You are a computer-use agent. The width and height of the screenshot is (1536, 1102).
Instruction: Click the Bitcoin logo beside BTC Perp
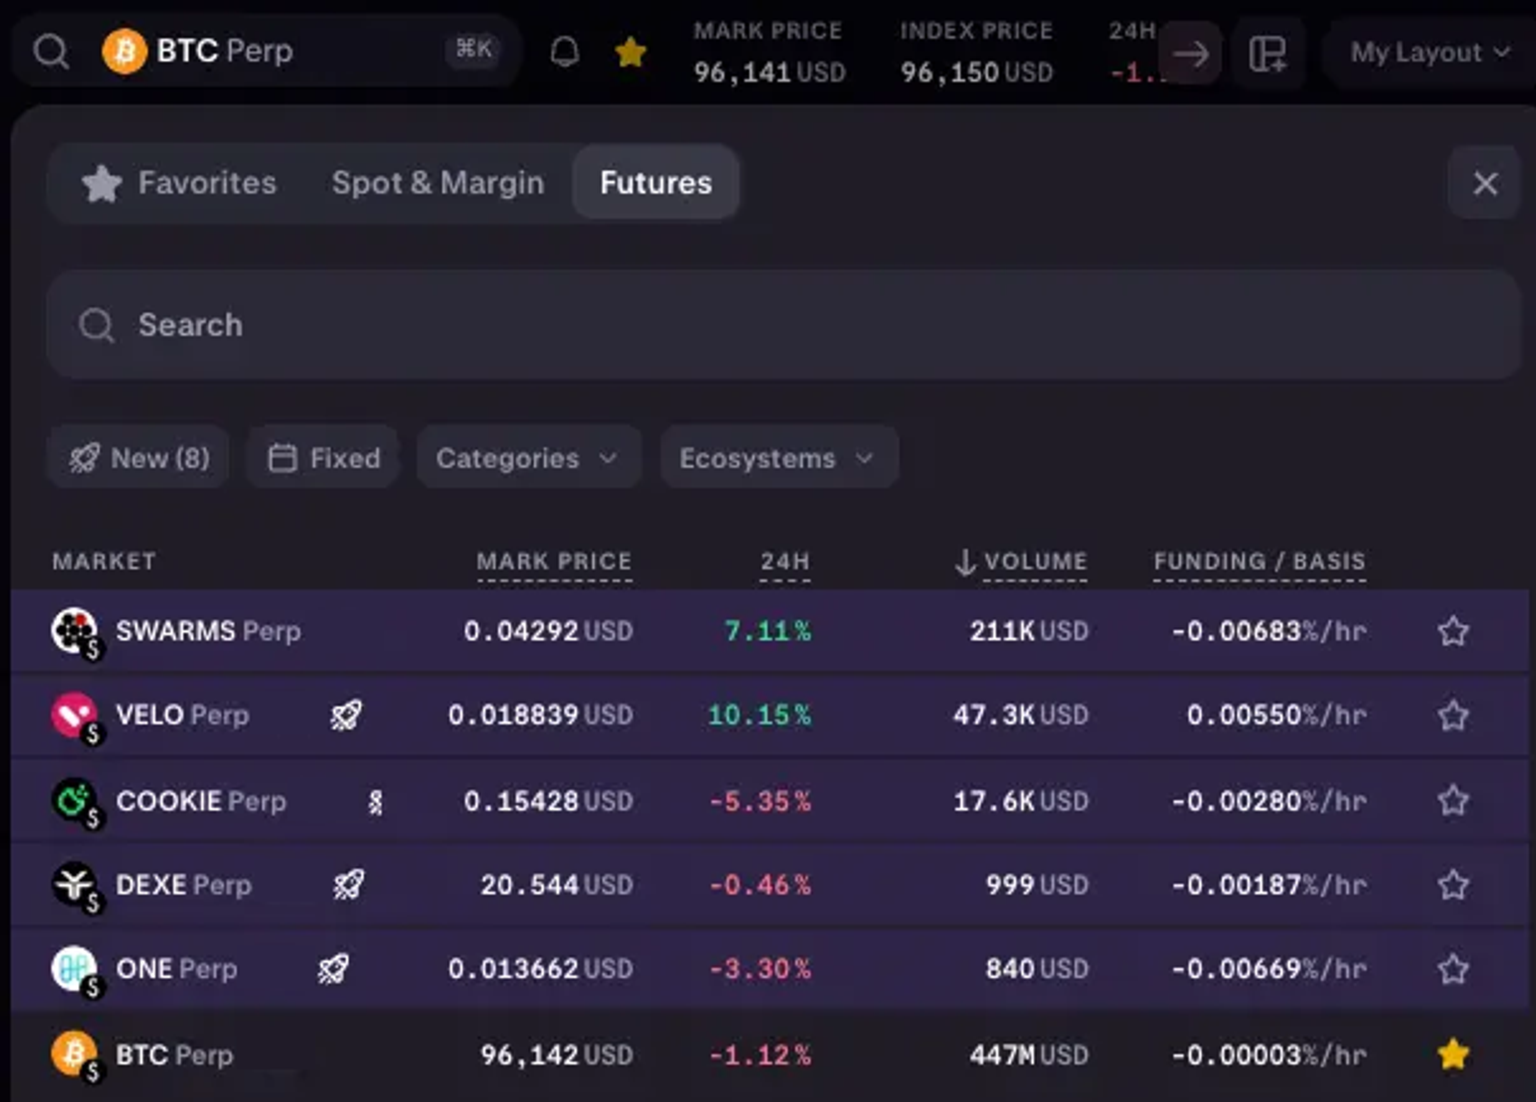coord(125,51)
